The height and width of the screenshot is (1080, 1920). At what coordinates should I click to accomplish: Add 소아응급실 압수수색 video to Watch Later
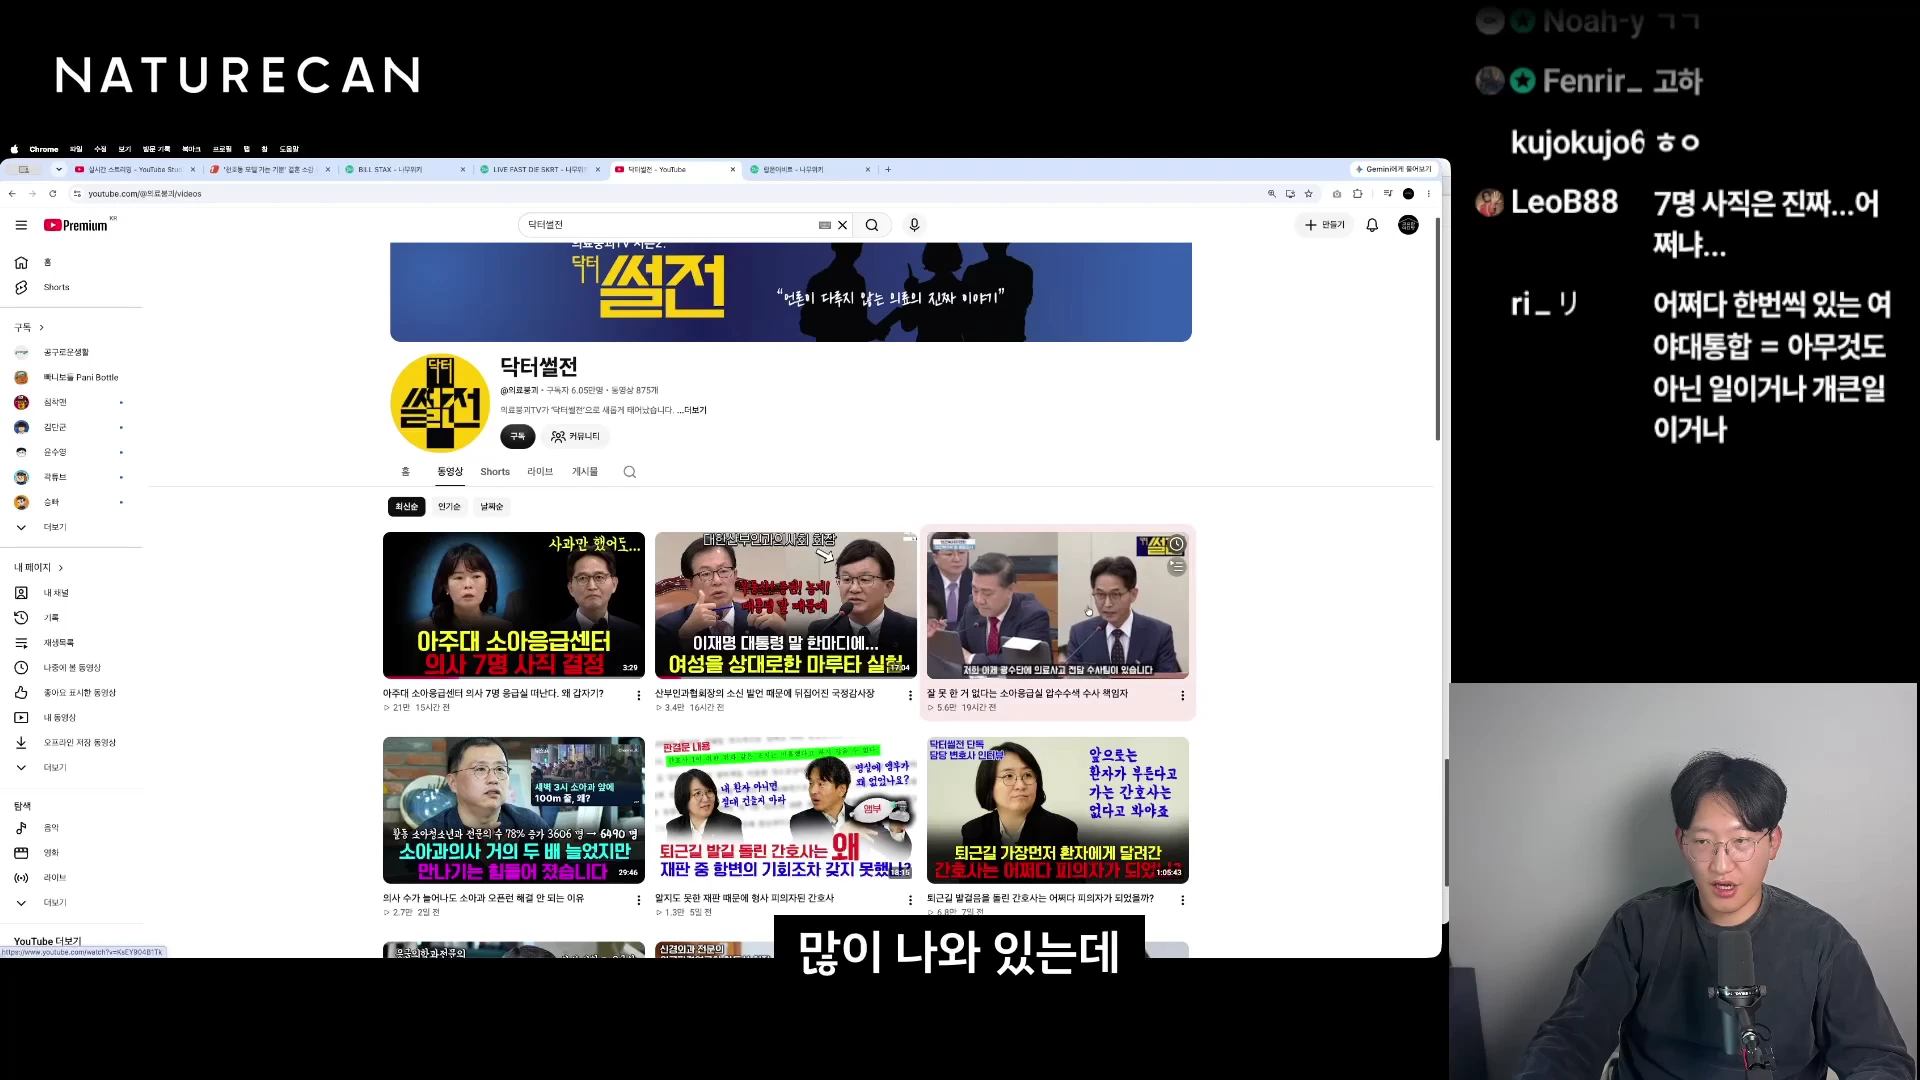(x=1177, y=544)
